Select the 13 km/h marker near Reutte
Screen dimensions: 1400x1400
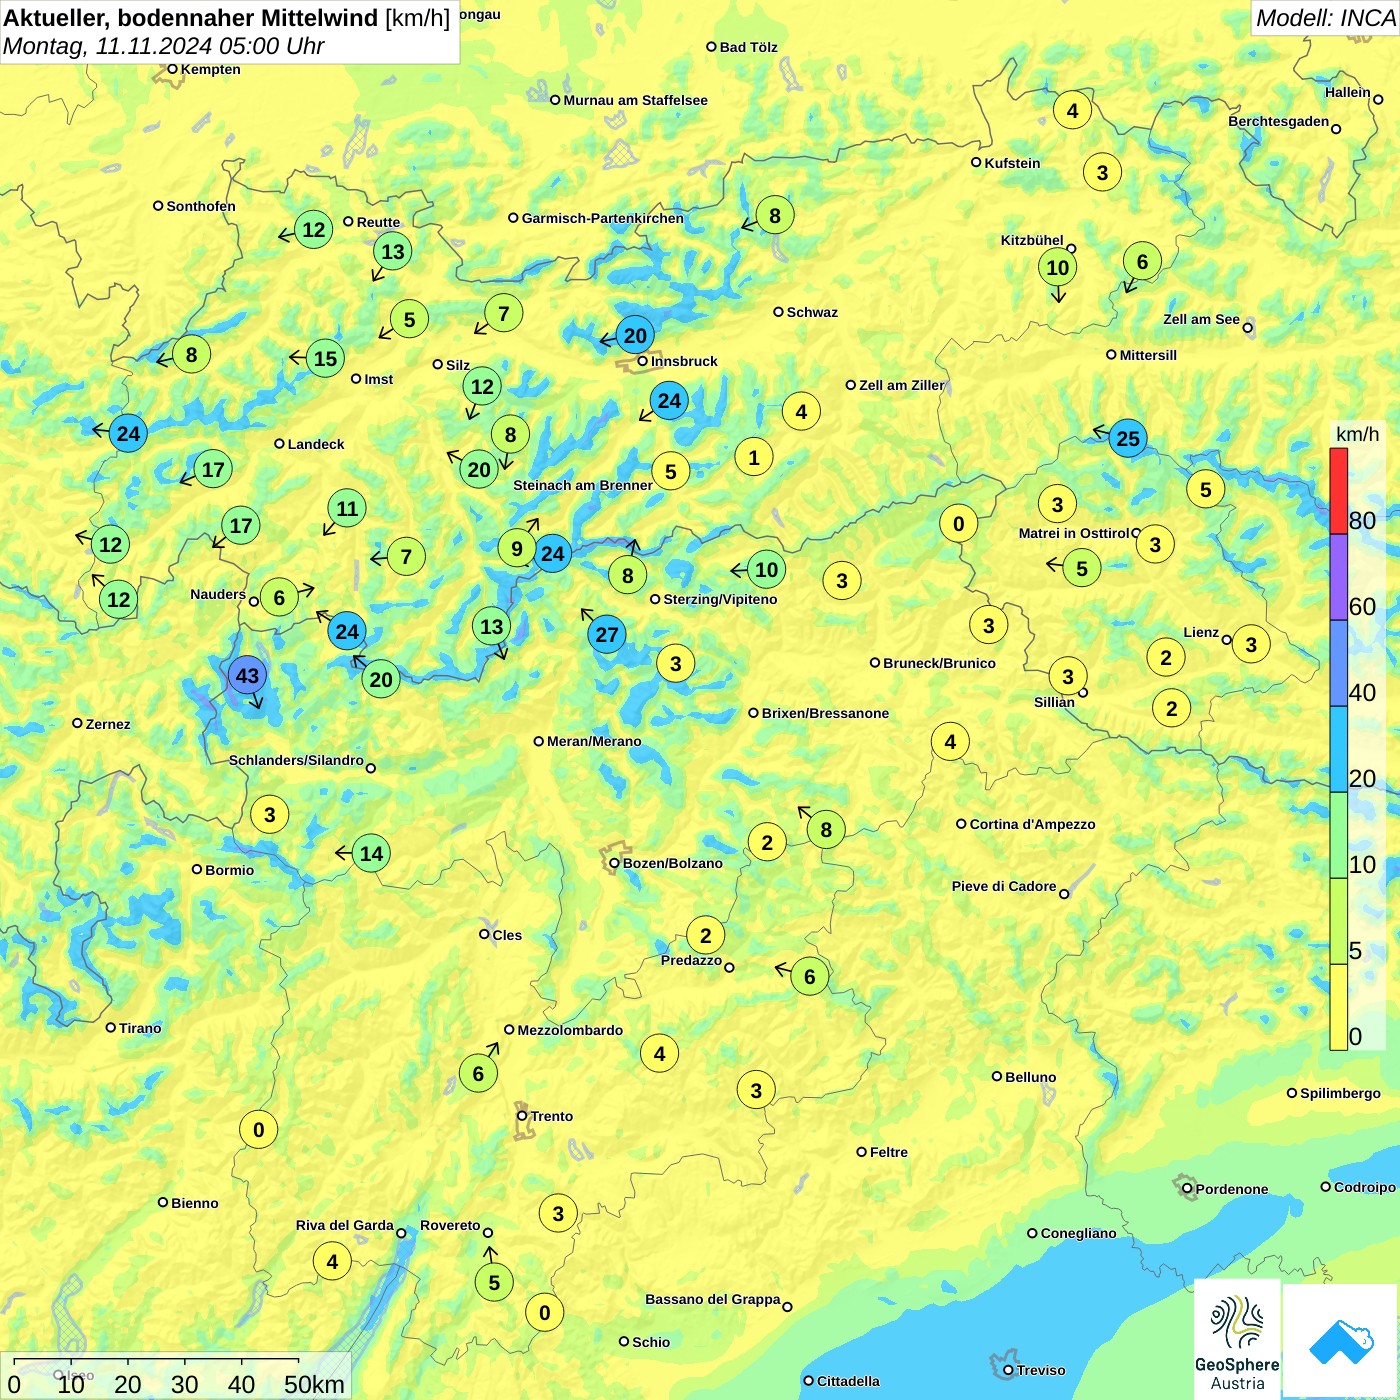coord(393,251)
